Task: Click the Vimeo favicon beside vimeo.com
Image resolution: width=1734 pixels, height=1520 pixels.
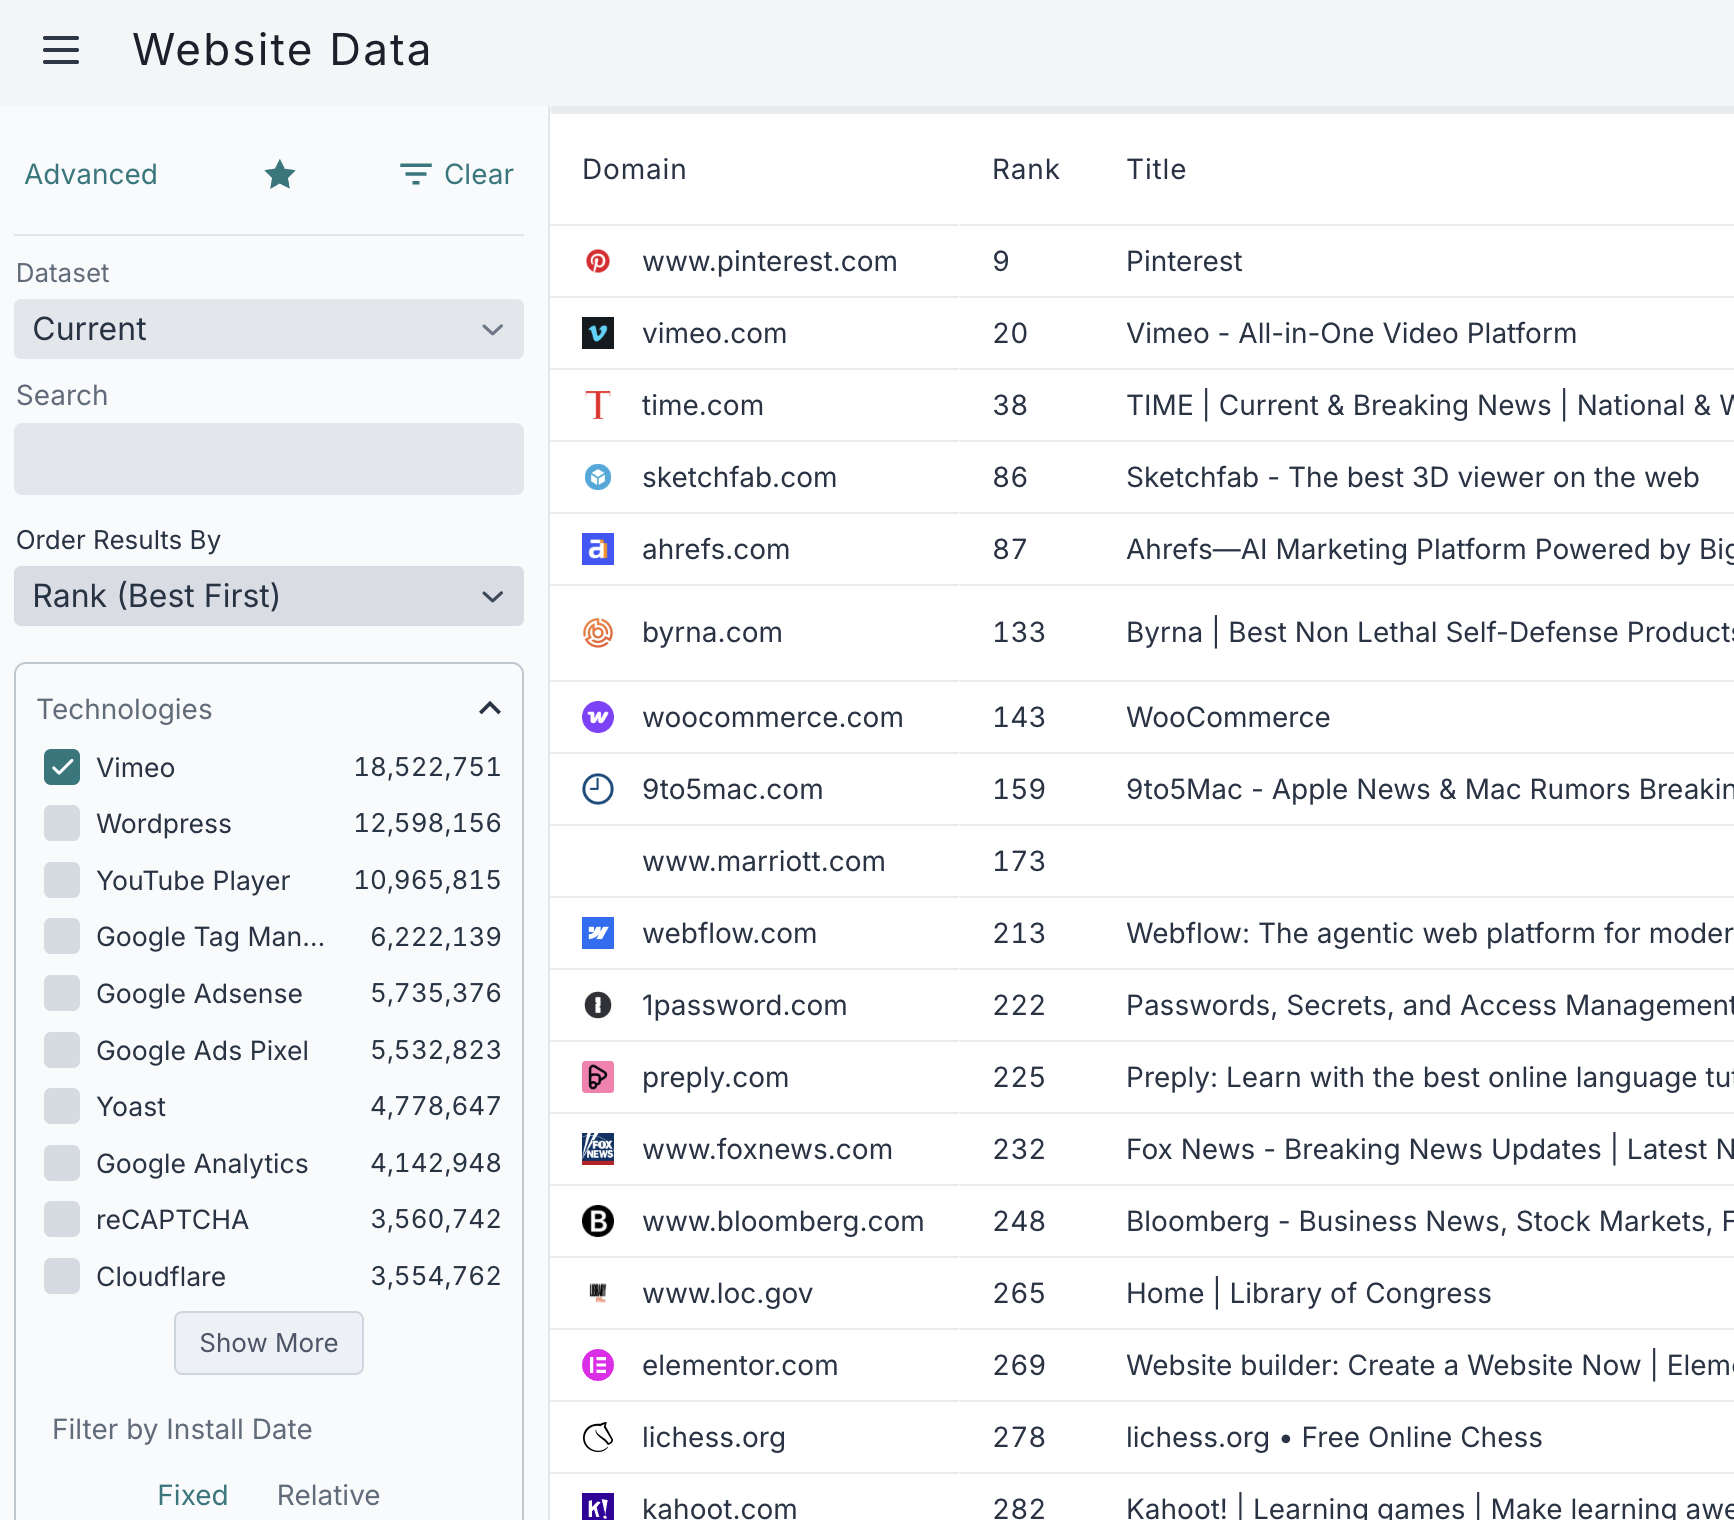Action: point(598,333)
